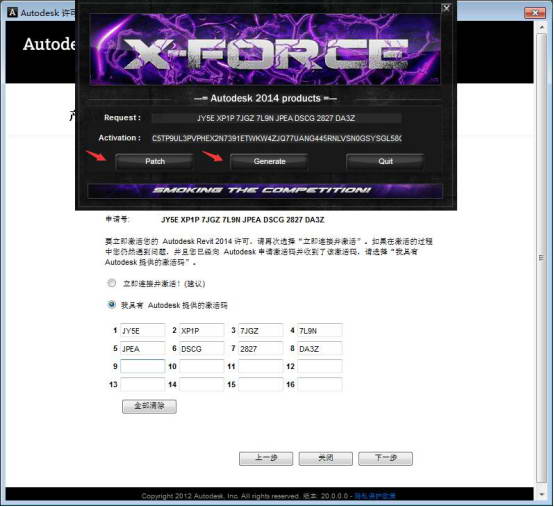Click the previous step (上一步) button
The width and height of the screenshot is (554, 507).
(266, 459)
